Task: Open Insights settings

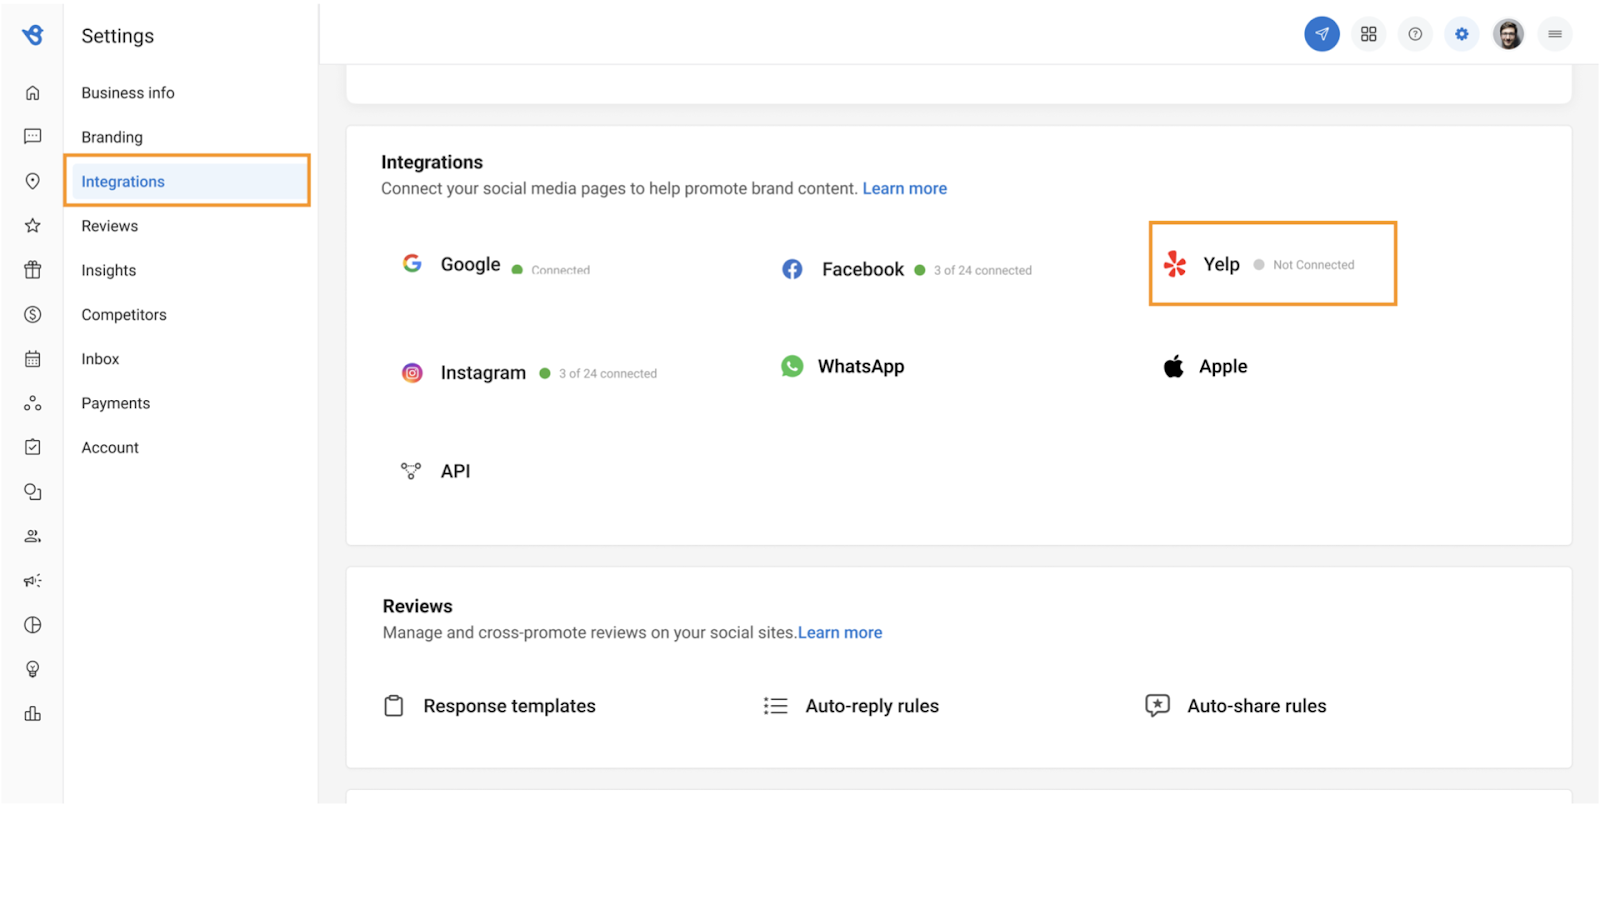Action: [109, 270]
